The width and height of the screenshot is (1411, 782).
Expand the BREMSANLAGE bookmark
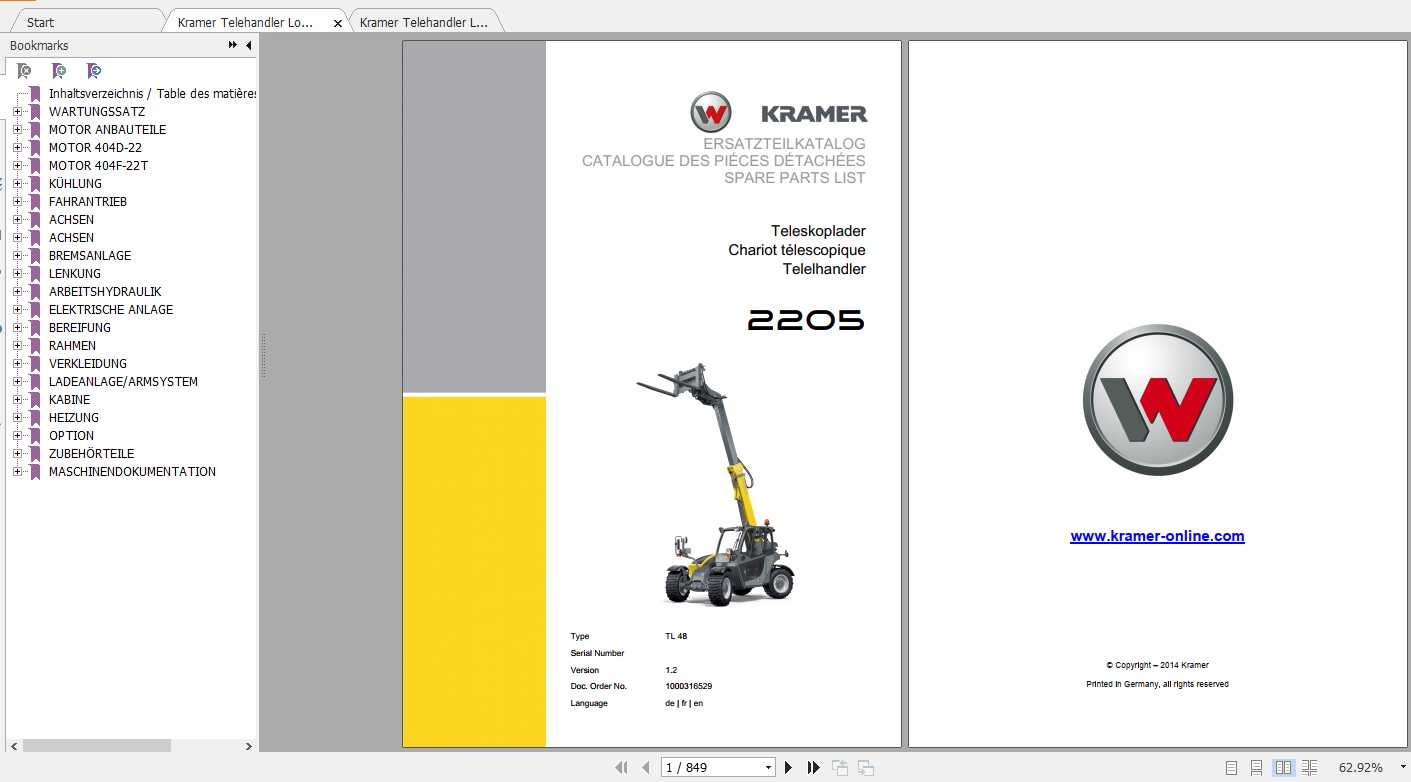coord(17,256)
